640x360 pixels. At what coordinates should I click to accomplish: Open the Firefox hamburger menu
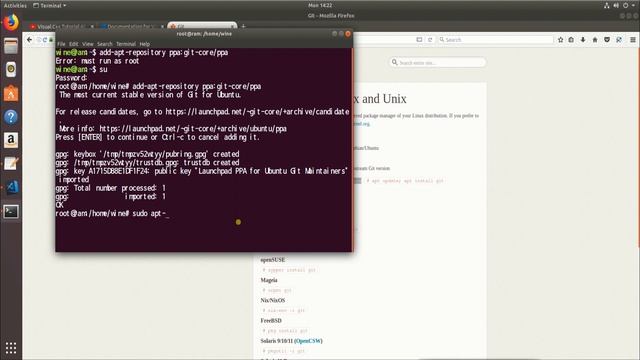point(633,40)
